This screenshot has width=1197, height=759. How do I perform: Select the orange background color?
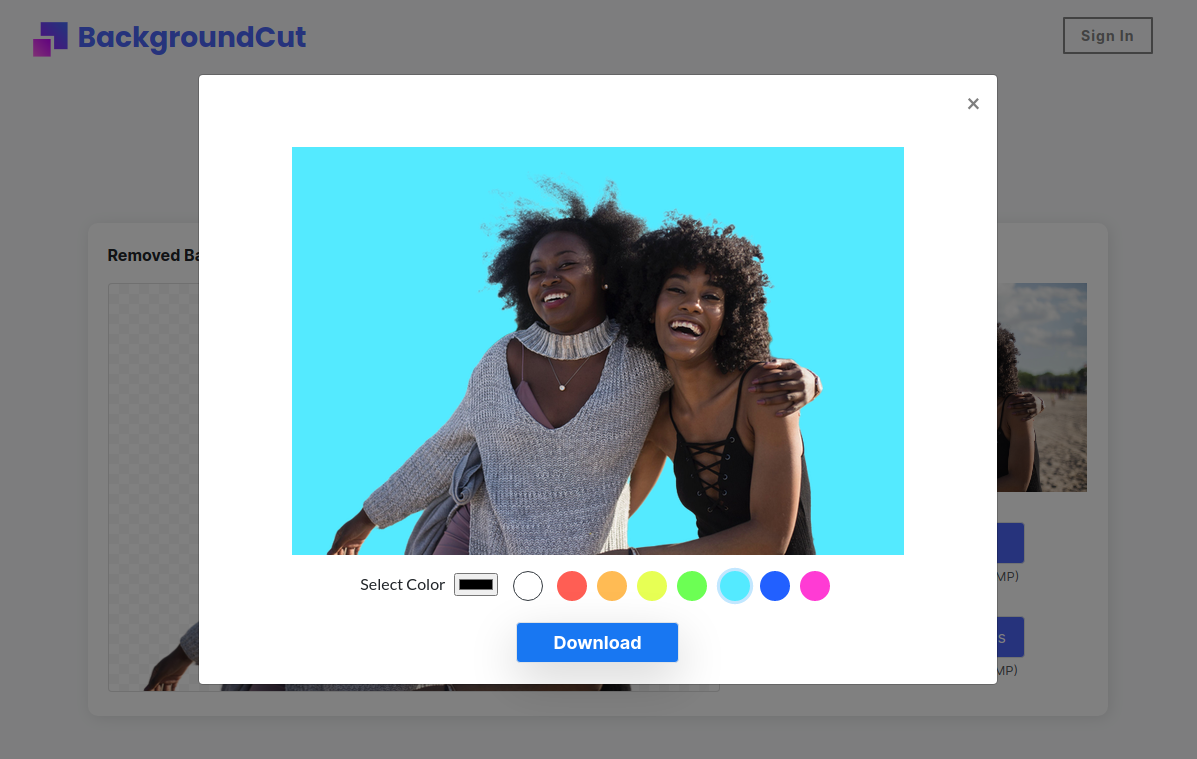click(x=611, y=586)
